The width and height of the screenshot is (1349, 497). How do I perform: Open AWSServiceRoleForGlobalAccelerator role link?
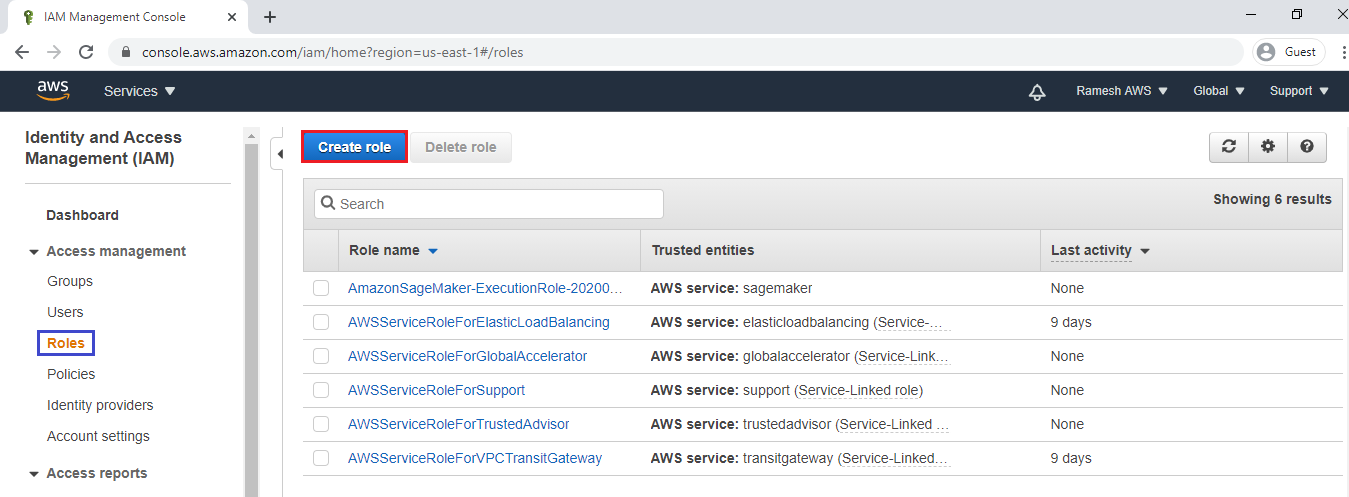pyautogui.click(x=467, y=356)
